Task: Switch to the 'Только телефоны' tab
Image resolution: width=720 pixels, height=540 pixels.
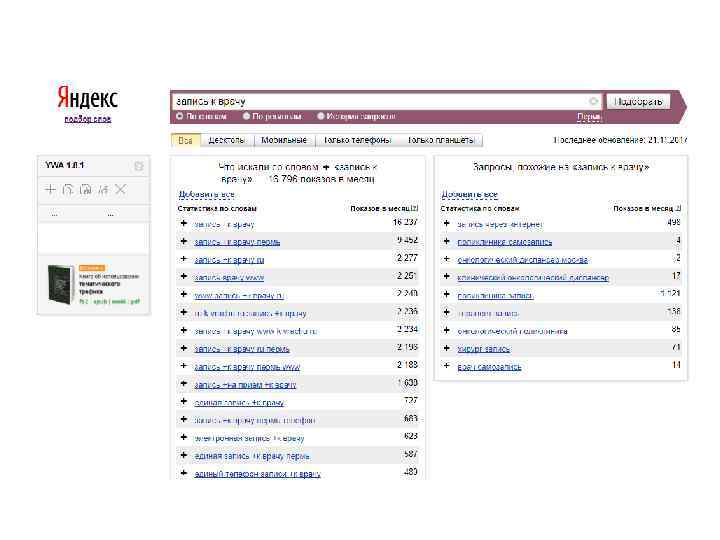Action: coord(356,141)
